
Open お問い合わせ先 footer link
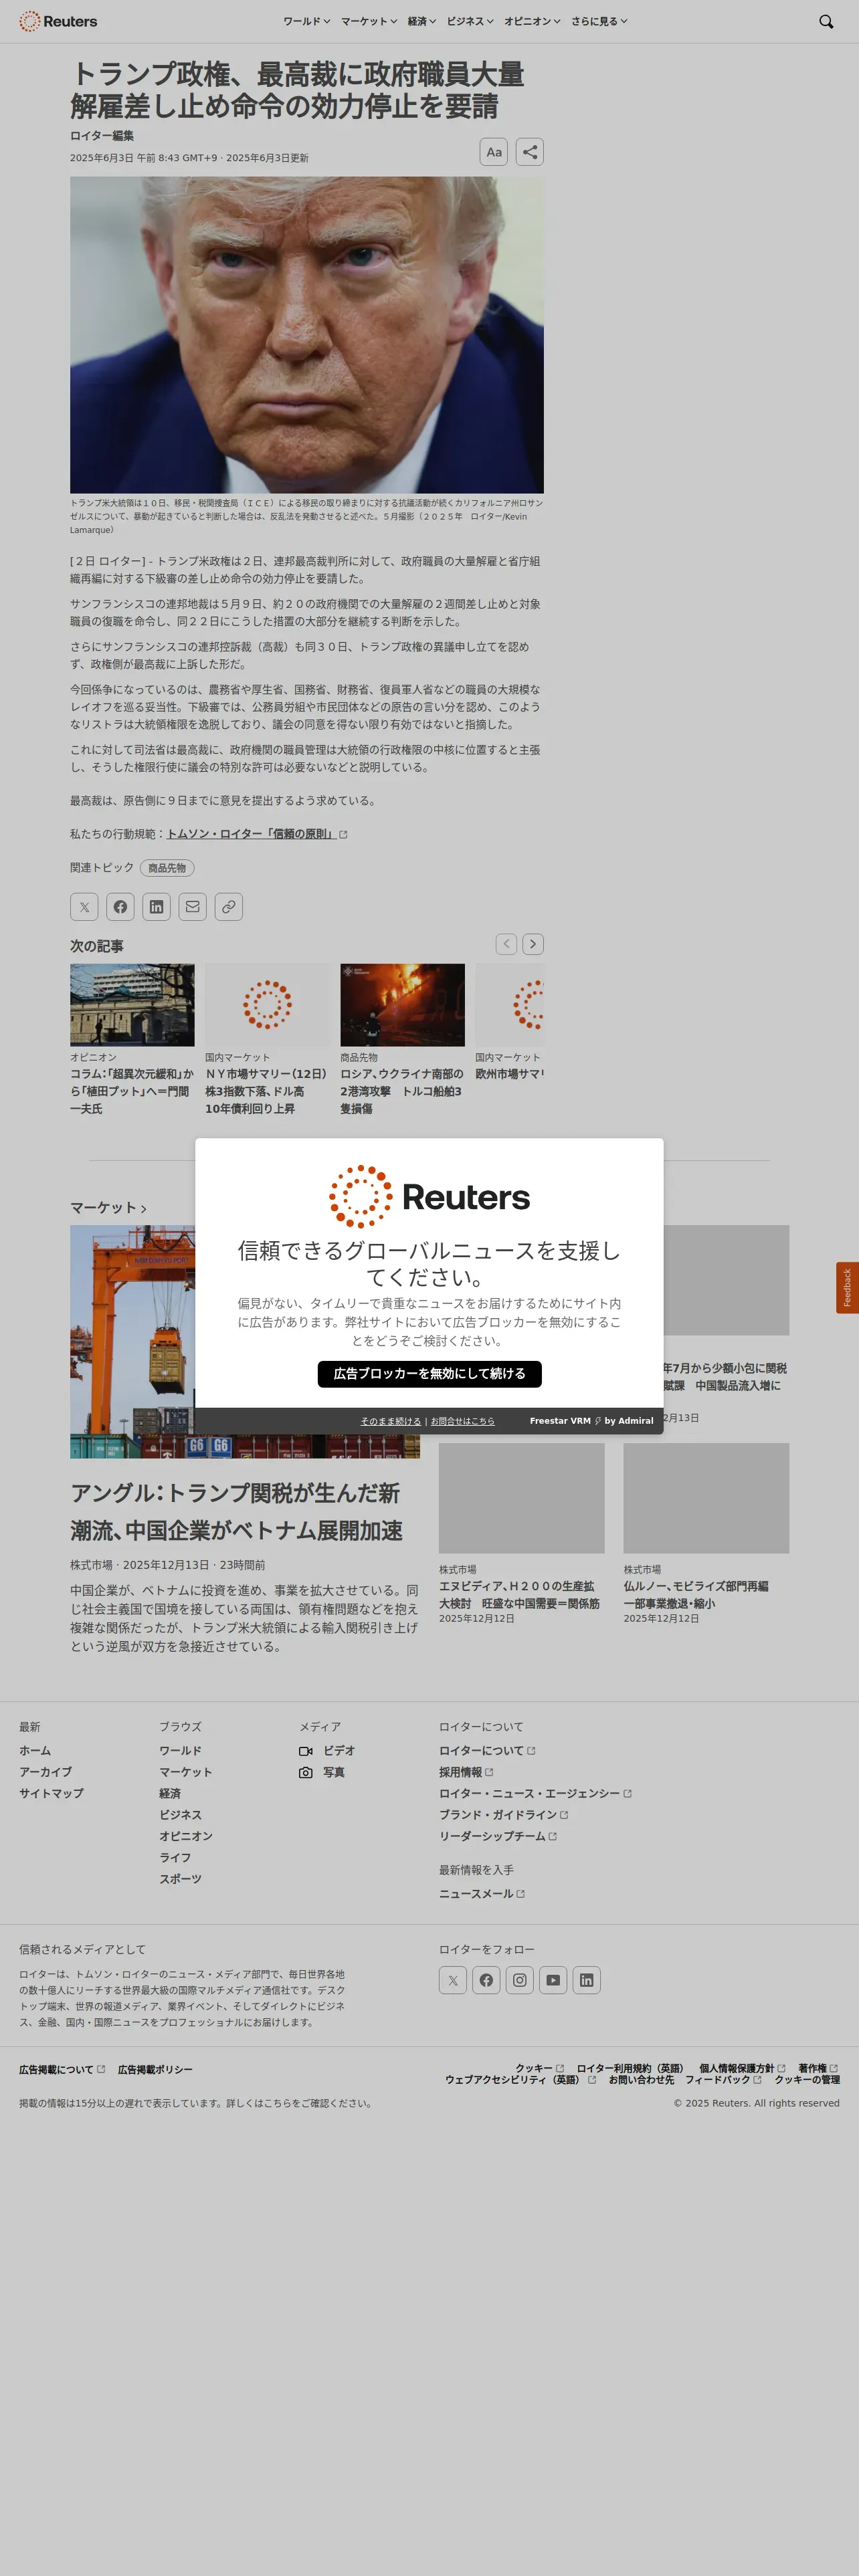[x=641, y=2080]
